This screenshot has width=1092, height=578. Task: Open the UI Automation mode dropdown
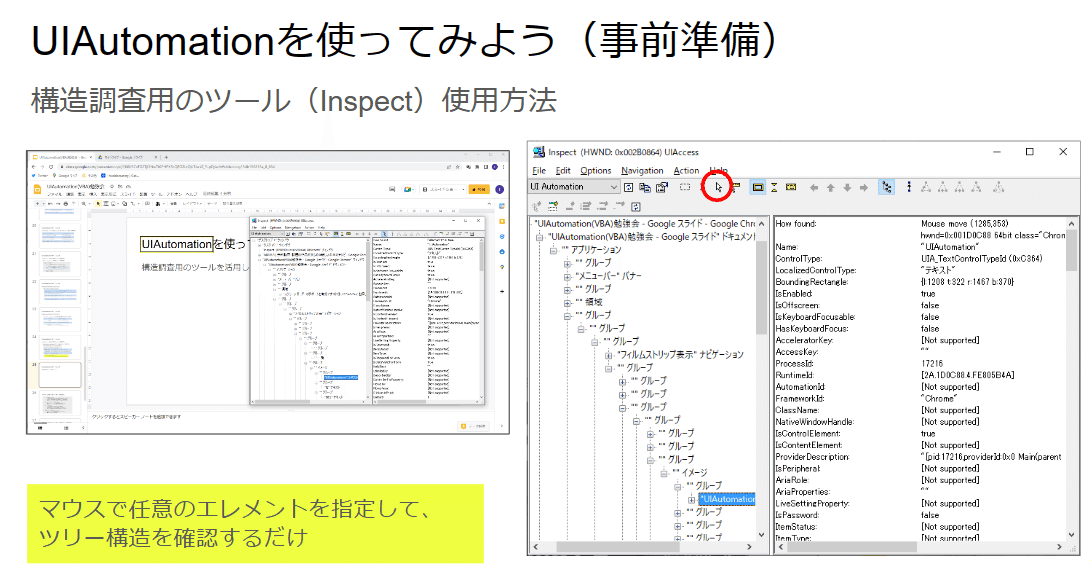[x=574, y=187]
